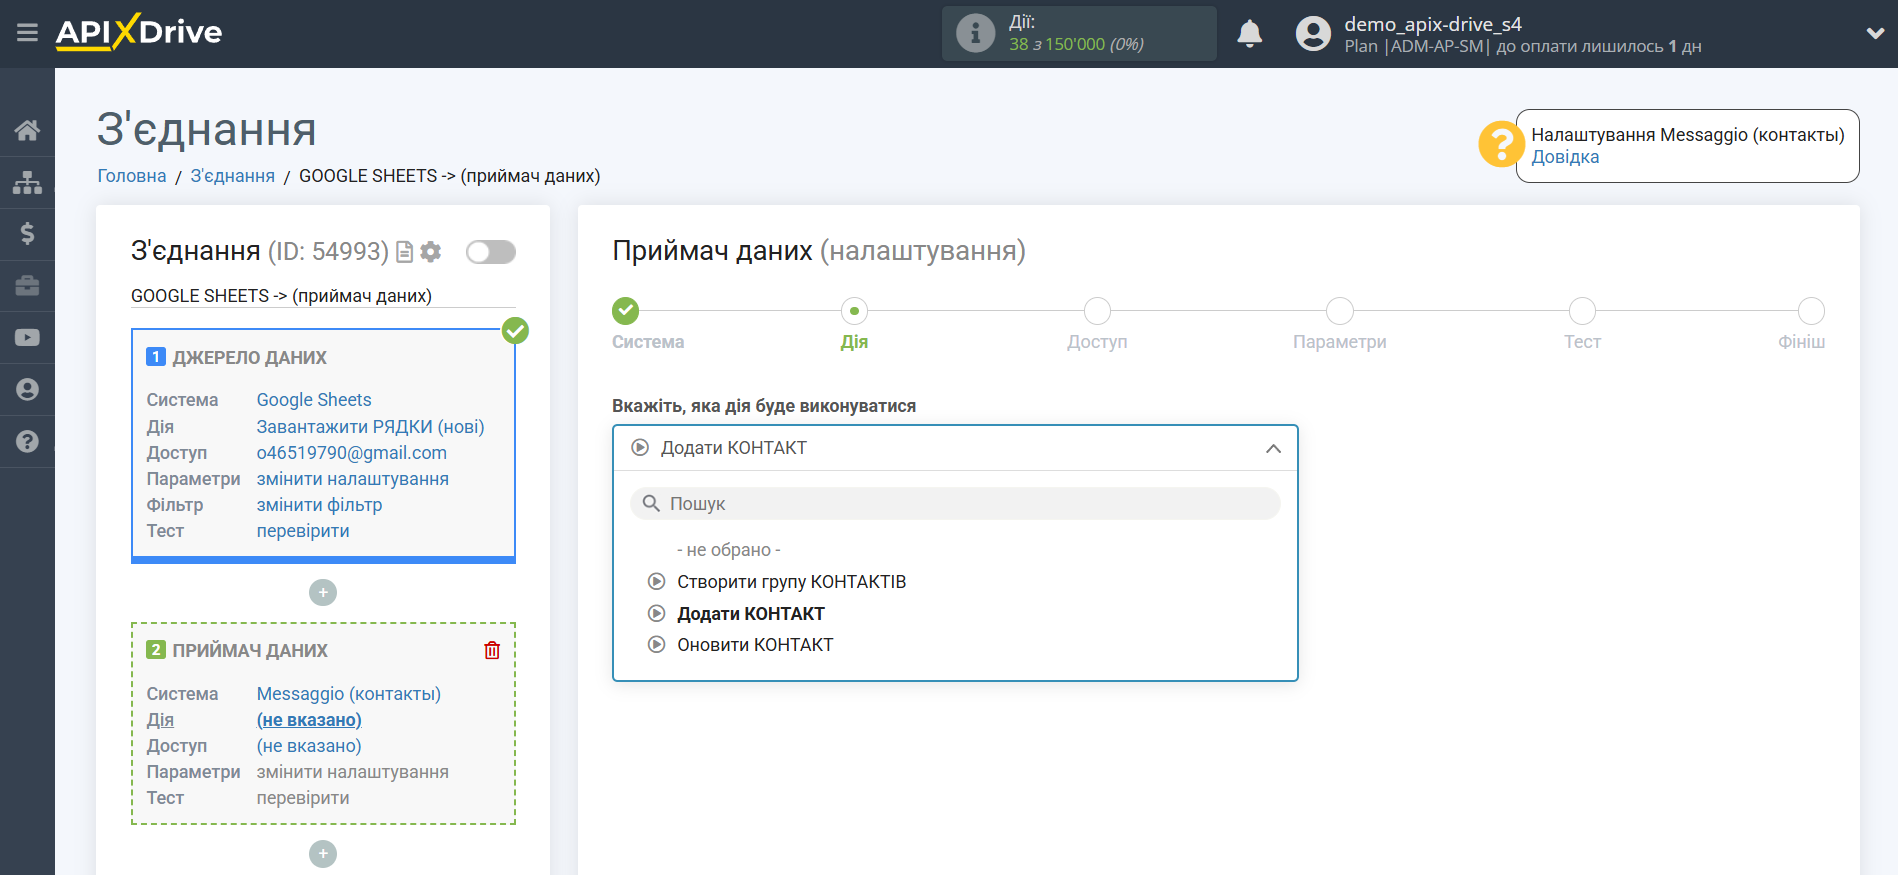Toggle the connection on/off switch
Image resolution: width=1898 pixels, height=875 pixels.
pos(491,252)
